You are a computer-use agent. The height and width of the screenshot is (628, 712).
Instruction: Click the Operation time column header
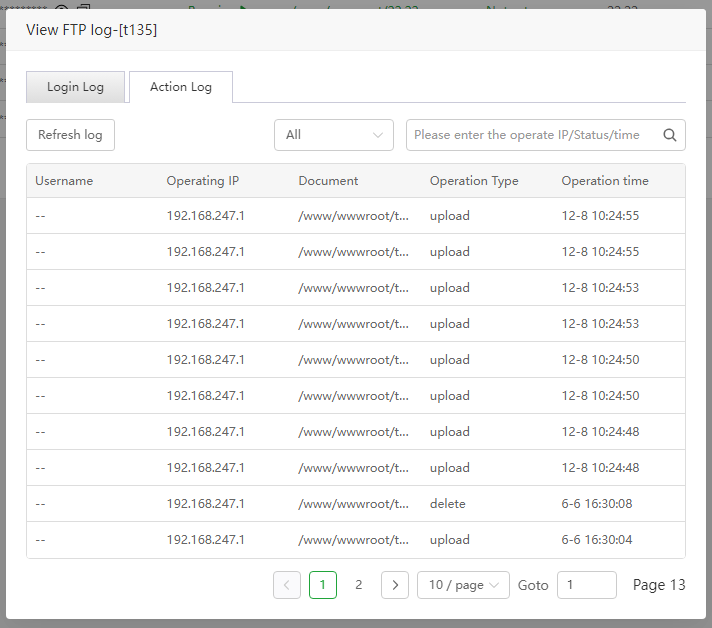605,181
